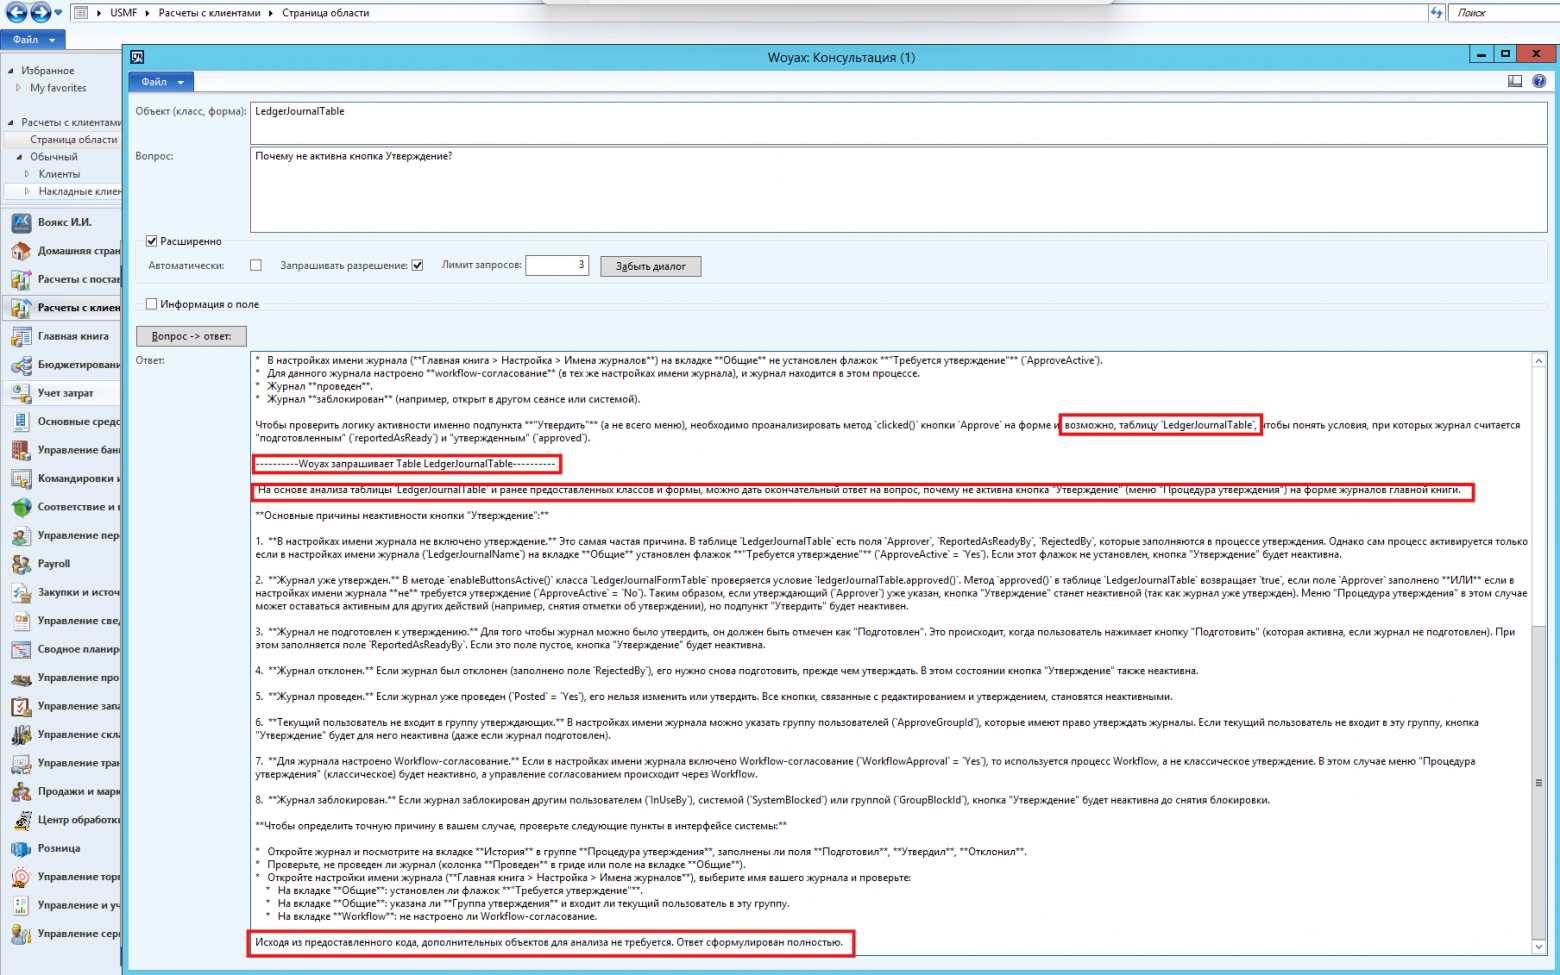Enable the Автоматически checkbox
Viewport: 1560px width, 975px height.
coord(256,266)
